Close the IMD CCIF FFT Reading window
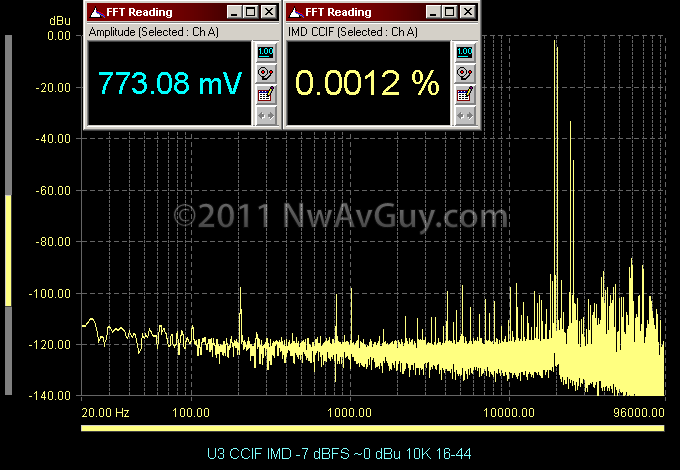 coord(468,12)
